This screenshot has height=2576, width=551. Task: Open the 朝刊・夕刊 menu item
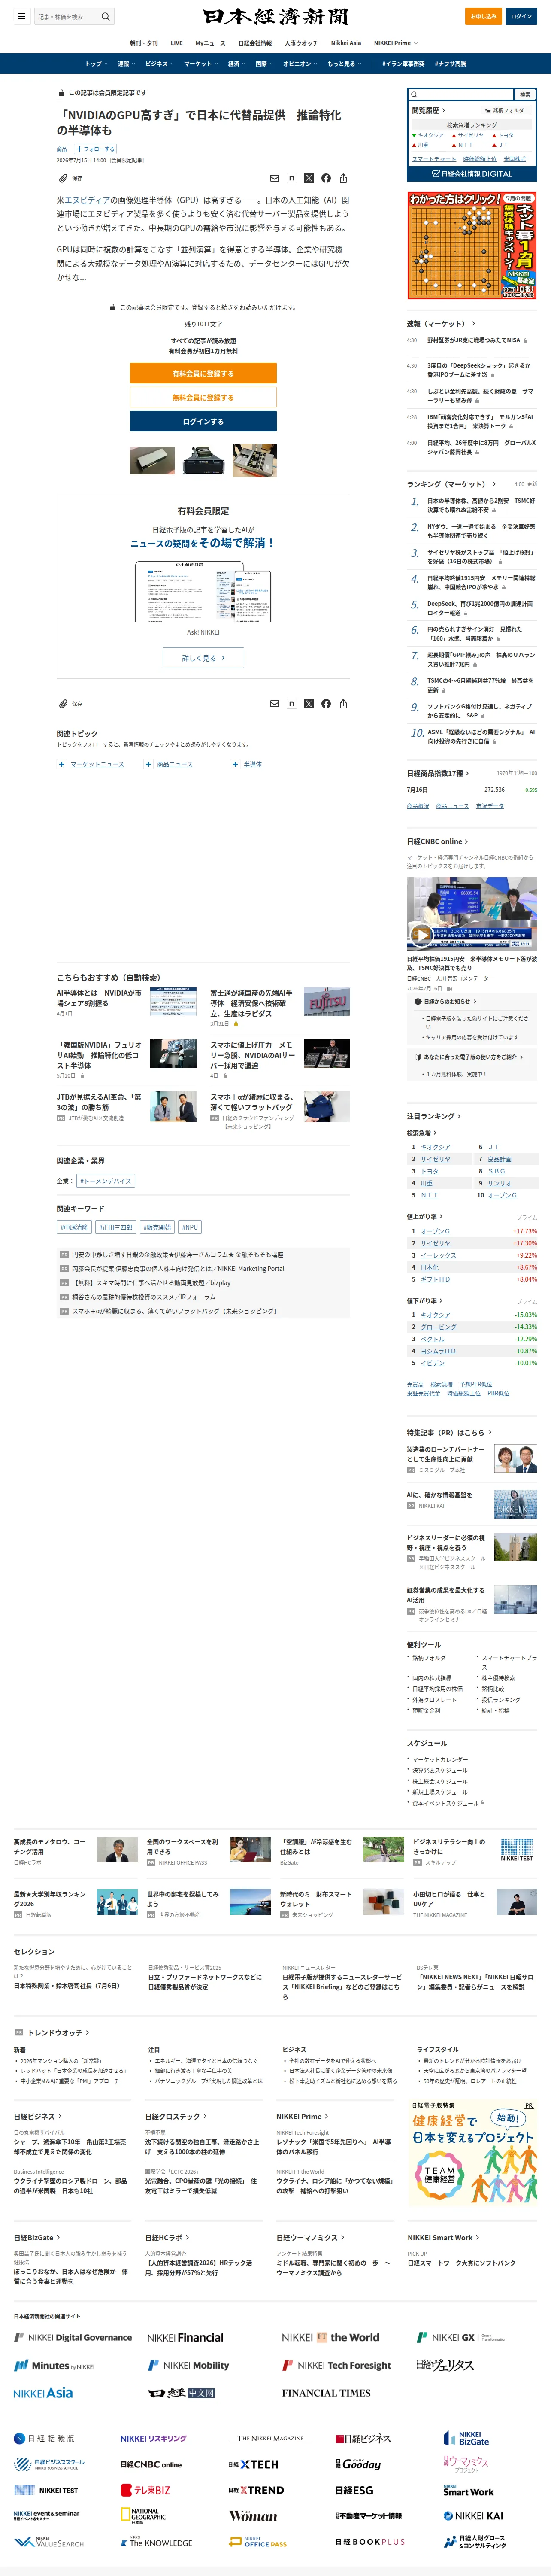click(x=144, y=43)
